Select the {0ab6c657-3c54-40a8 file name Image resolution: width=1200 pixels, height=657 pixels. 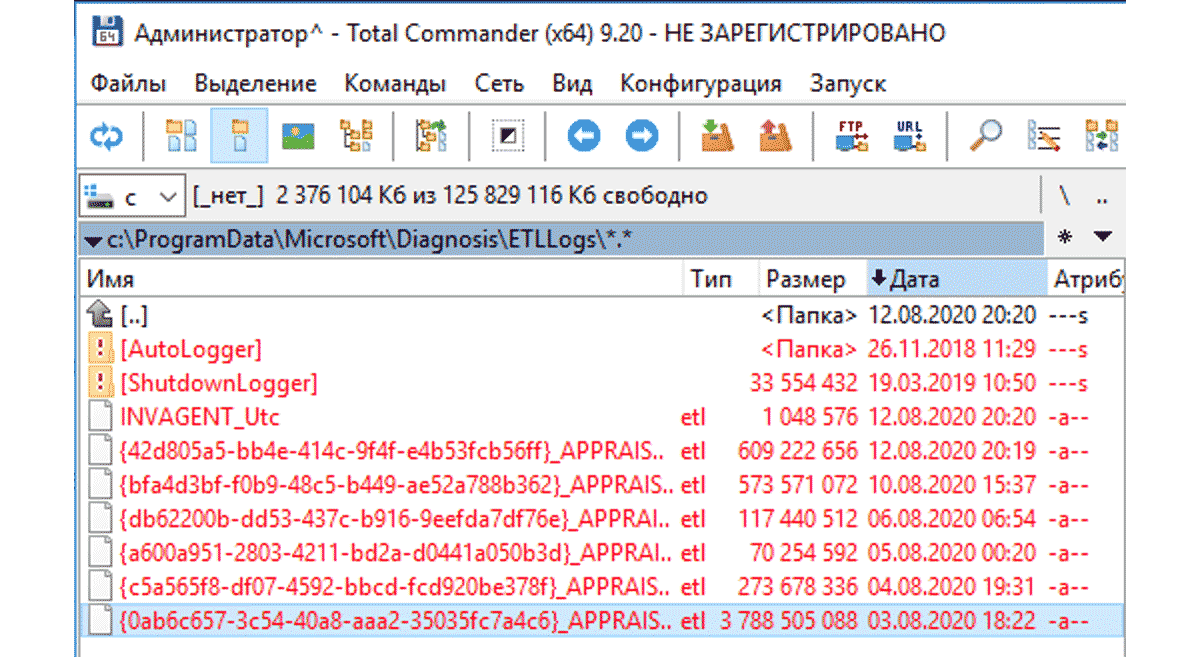(x=396, y=620)
